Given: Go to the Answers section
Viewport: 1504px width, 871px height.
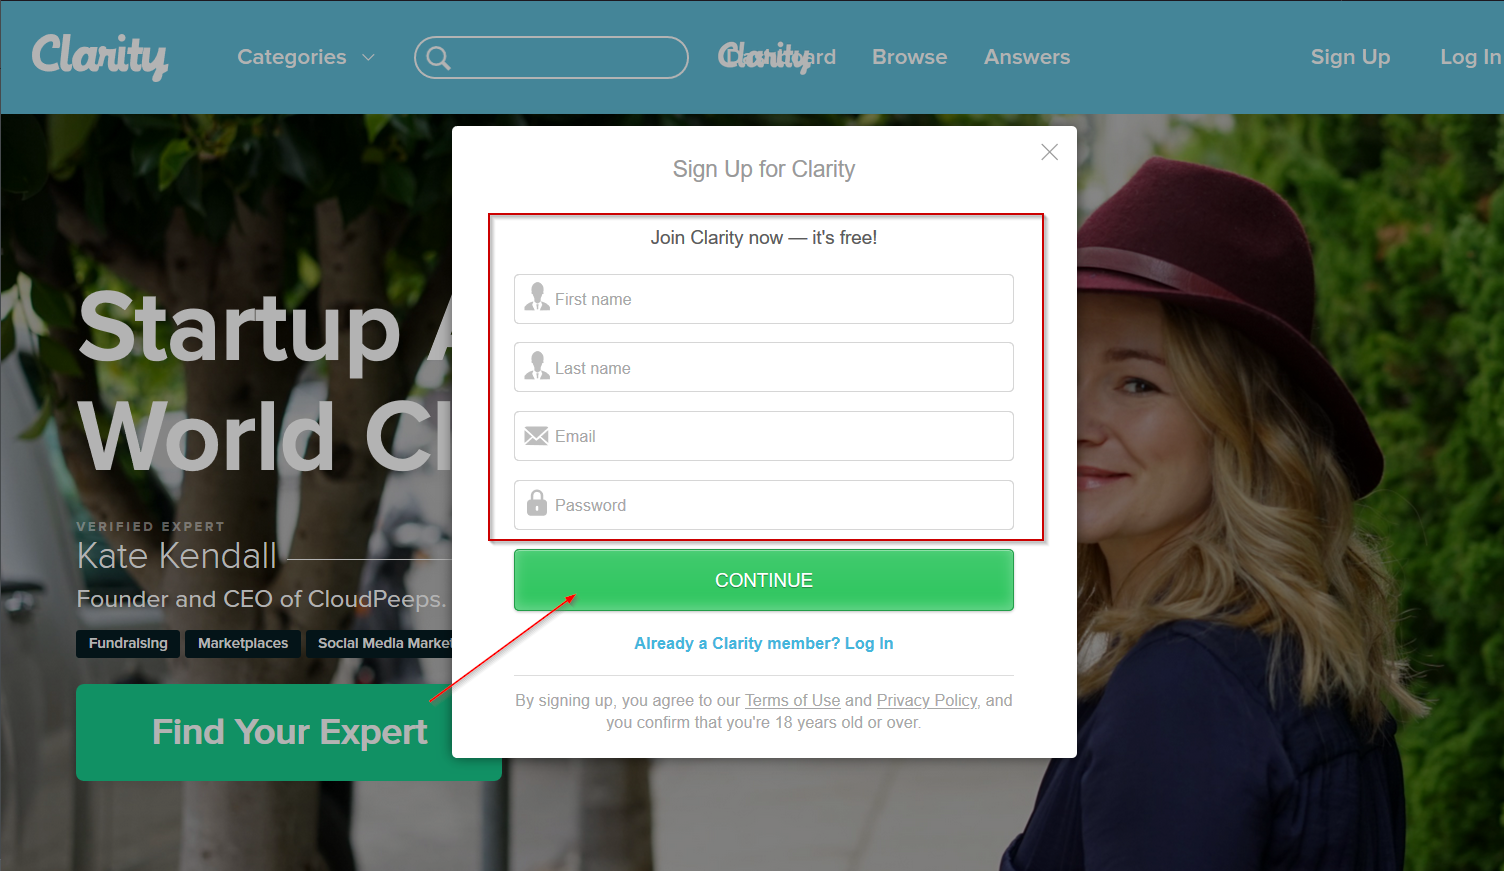Looking at the screenshot, I should click(1027, 57).
